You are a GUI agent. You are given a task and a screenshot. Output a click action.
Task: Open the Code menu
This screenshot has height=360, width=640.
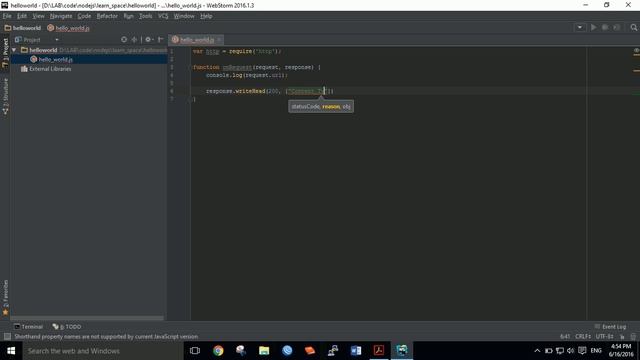(84, 16)
